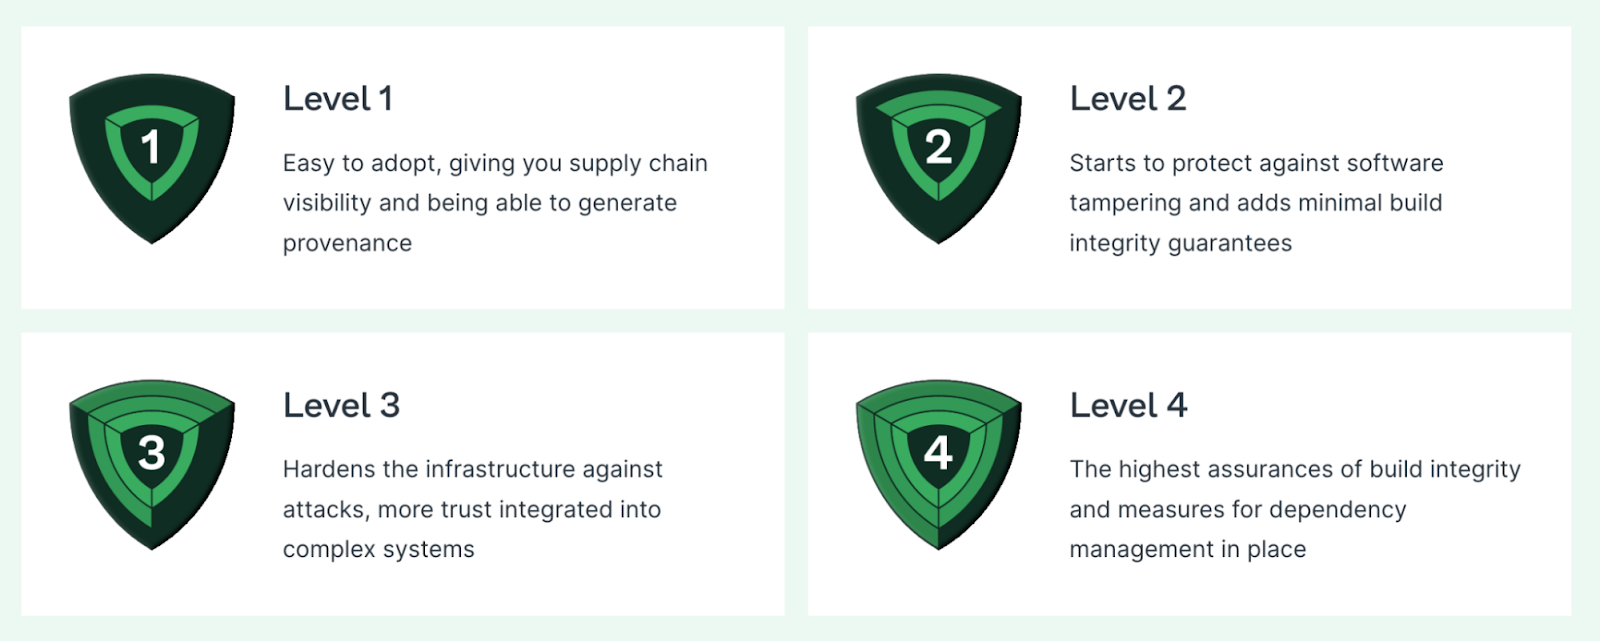Click "integrity guarantees" under Level 2

[1180, 244]
